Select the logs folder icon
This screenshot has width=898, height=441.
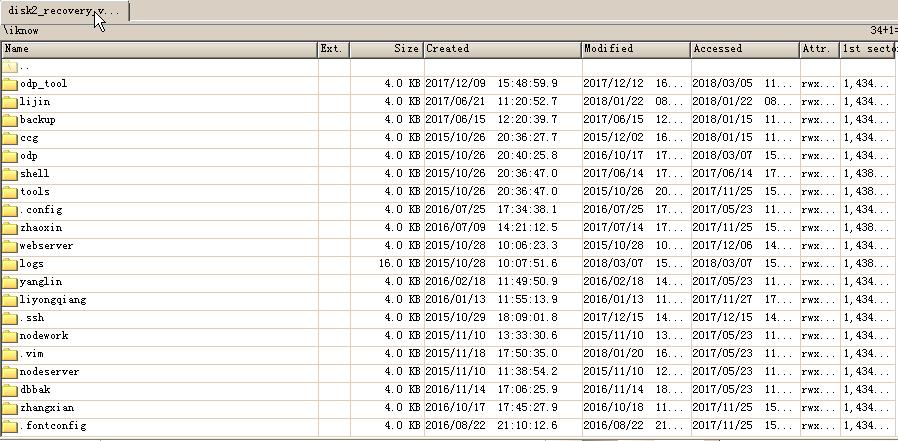click(10, 264)
